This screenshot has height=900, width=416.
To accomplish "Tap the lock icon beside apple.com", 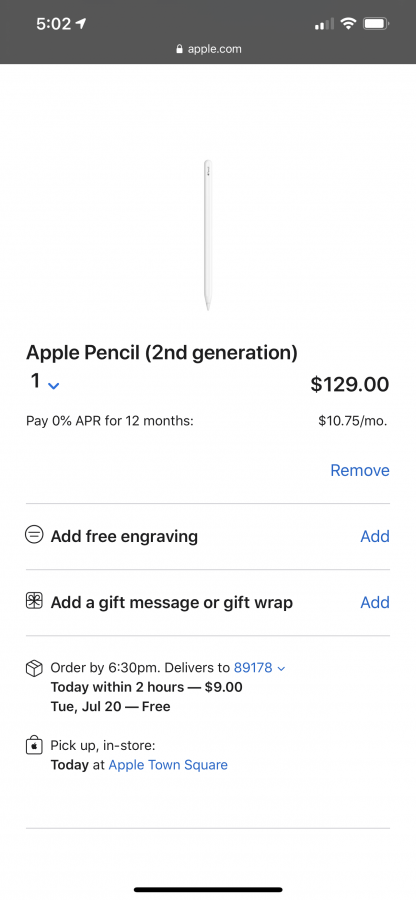I will click(180, 49).
